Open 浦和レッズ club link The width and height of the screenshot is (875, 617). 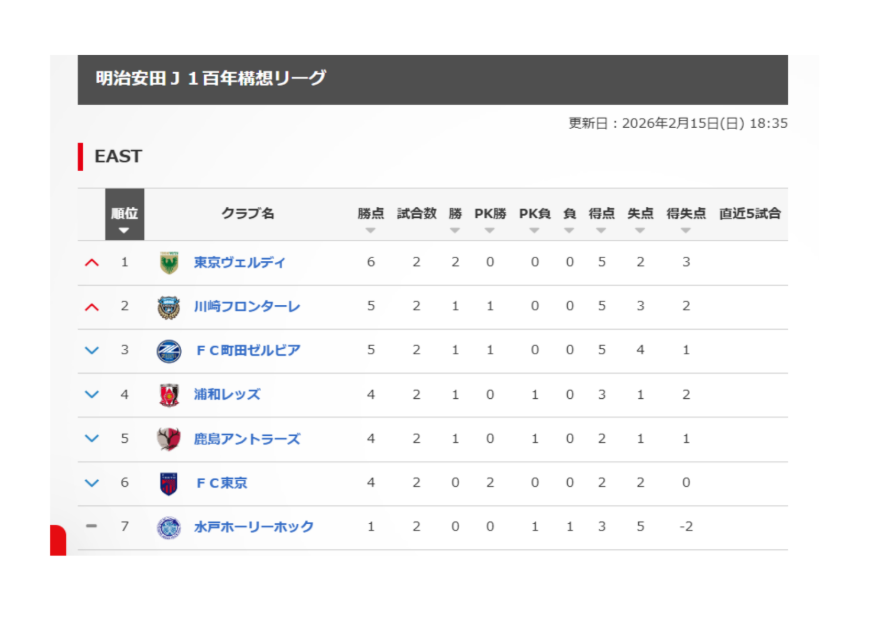point(227,395)
